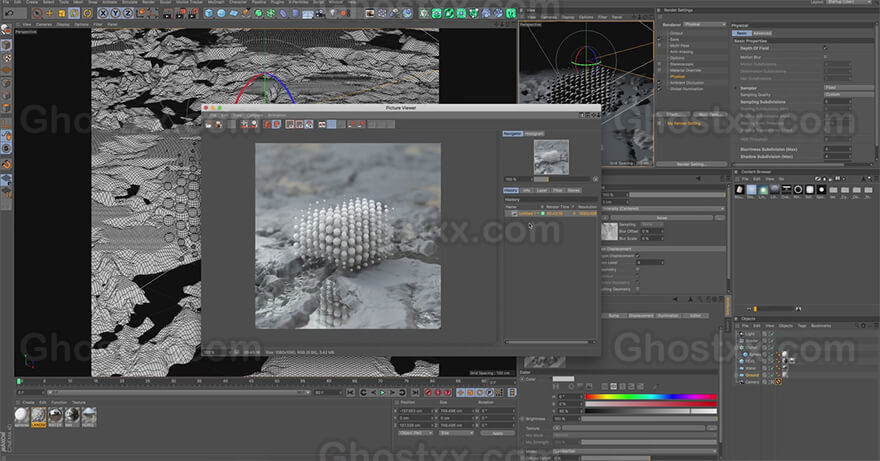The image size is (880, 461).
Task: Open the Floor and Sky environment icon
Action: tap(308, 13)
